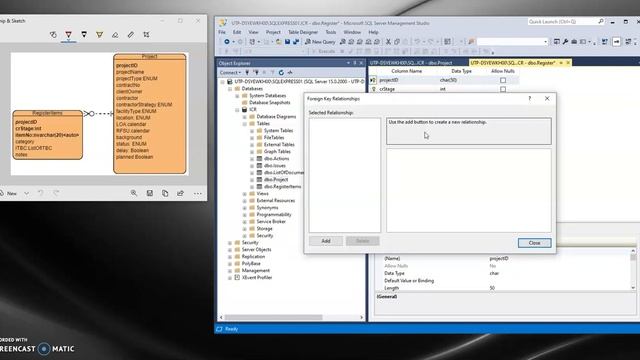Screen dimensions: 640x360
Task: Click New snip button
Action: 9,193
